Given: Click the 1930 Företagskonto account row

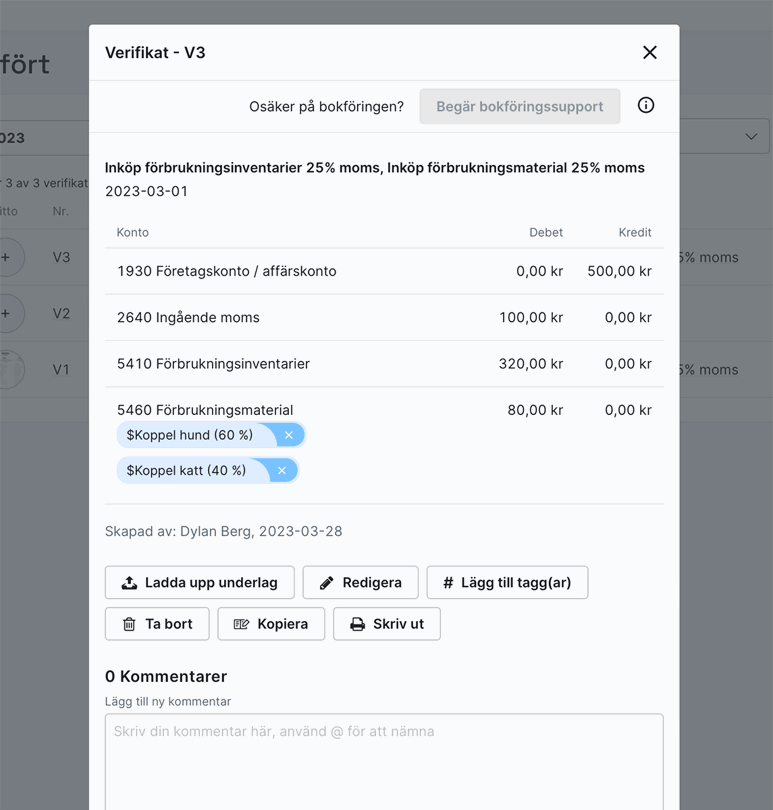Looking at the screenshot, I should [x=226, y=271].
